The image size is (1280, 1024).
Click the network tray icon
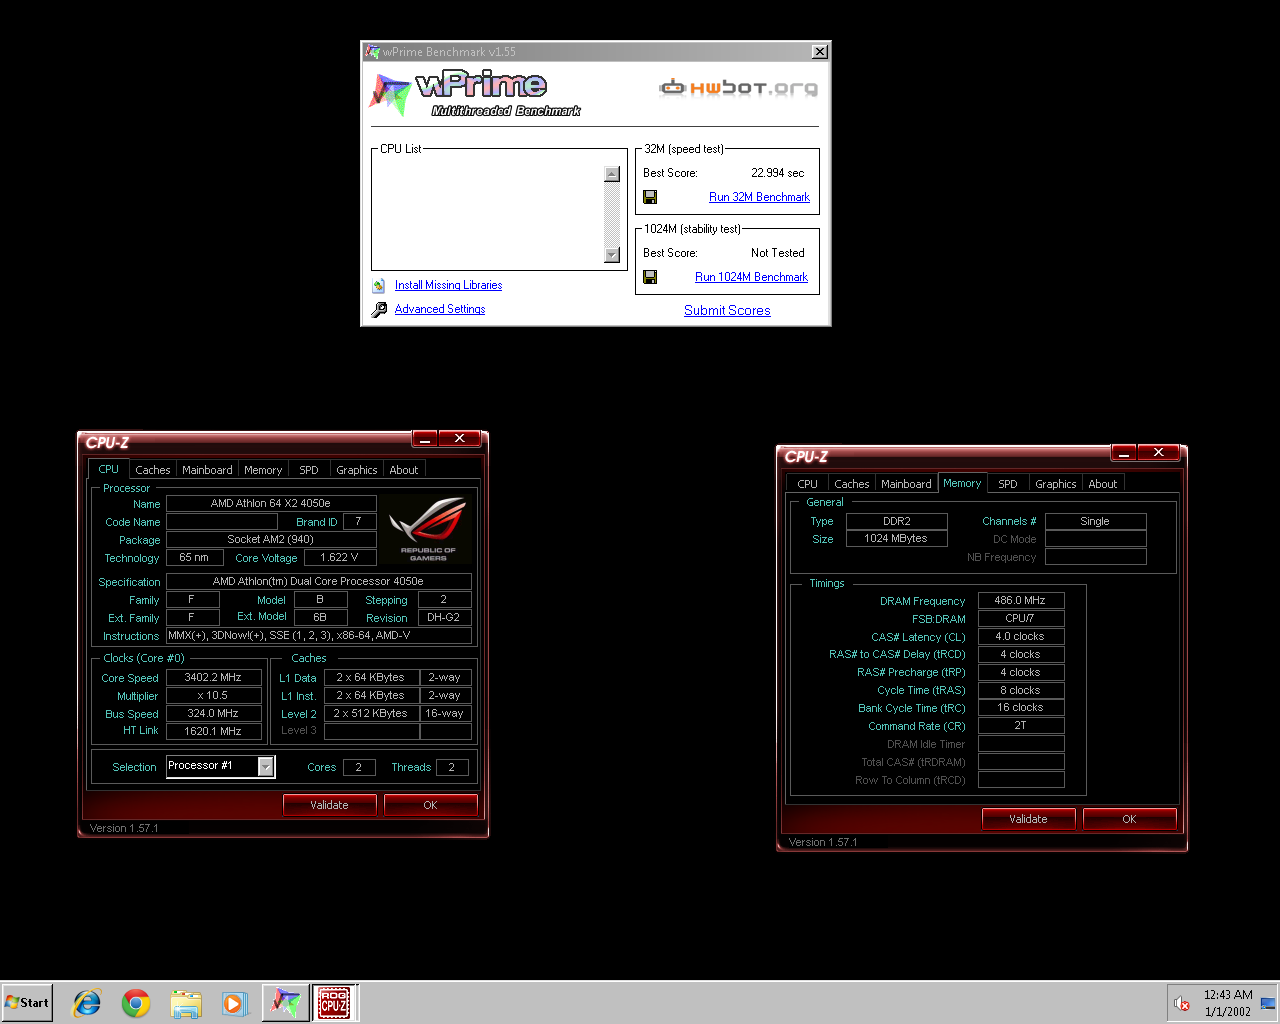(1268, 1003)
